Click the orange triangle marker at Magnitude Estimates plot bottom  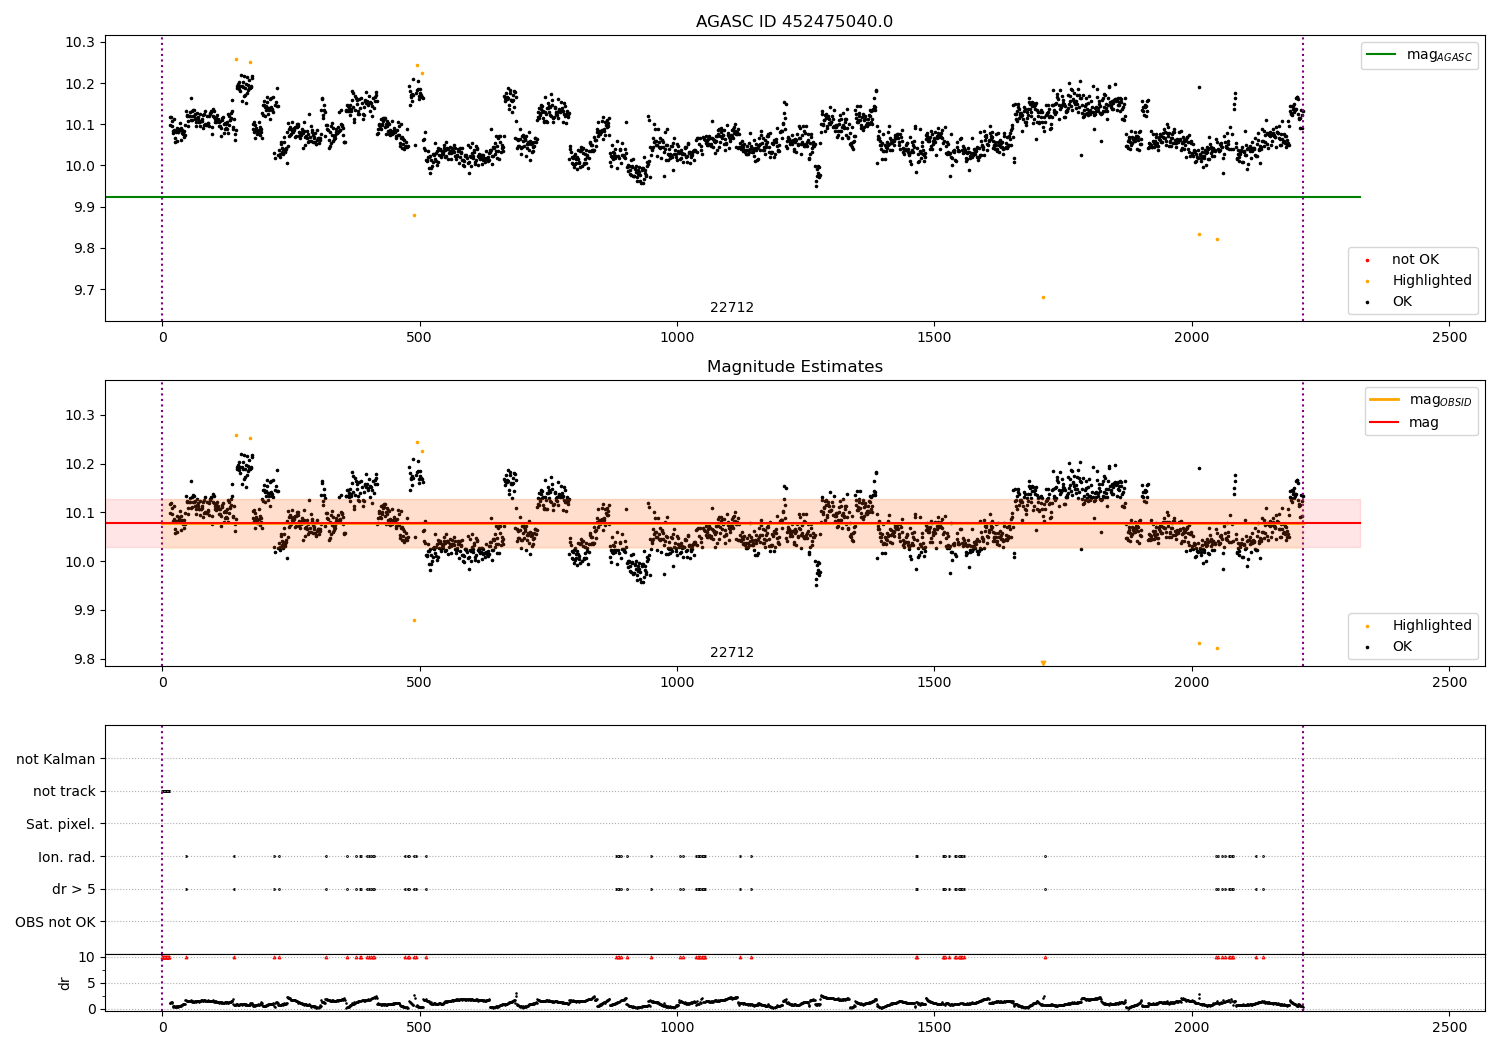[x=1043, y=663]
